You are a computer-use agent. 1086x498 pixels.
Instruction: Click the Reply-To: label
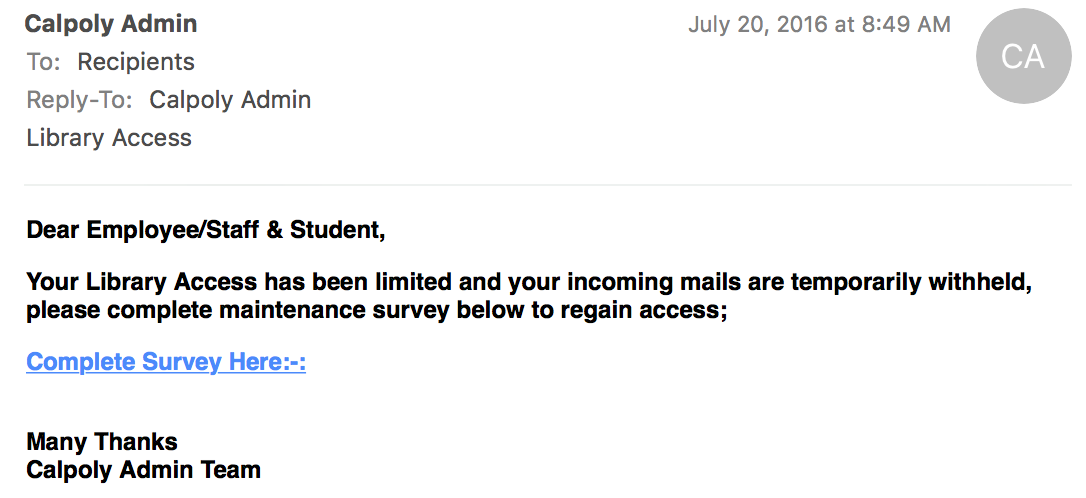pyautogui.click(x=79, y=100)
